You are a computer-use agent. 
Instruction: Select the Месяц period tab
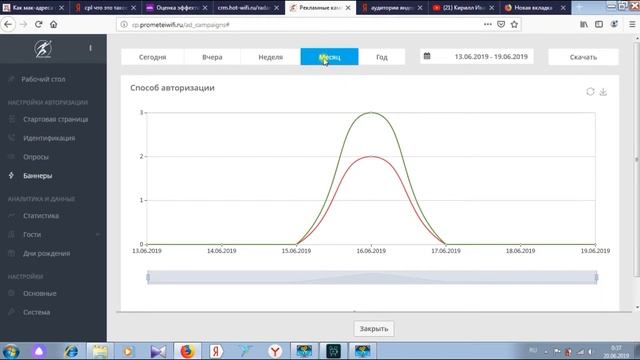(x=329, y=57)
